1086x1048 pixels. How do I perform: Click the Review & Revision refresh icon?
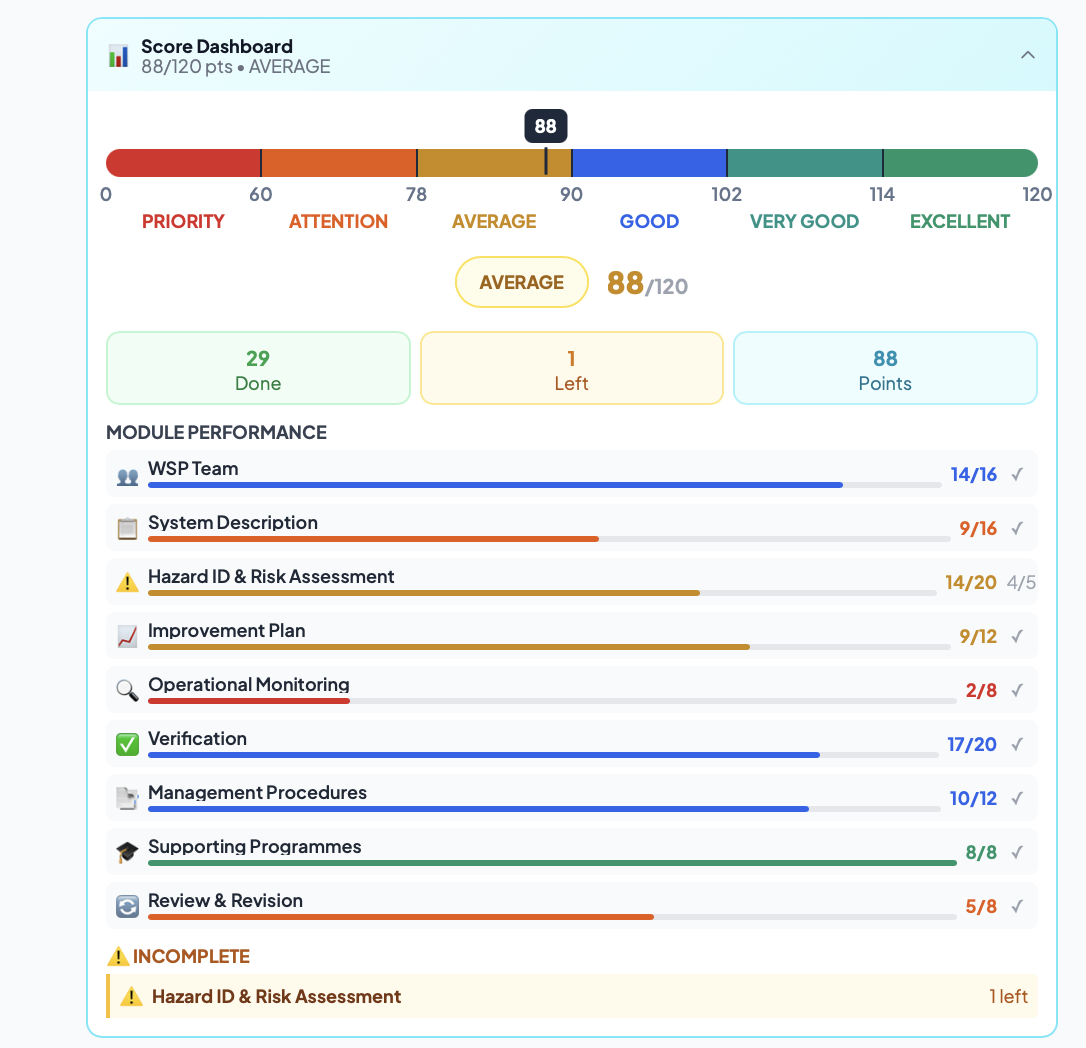(127, 906)
